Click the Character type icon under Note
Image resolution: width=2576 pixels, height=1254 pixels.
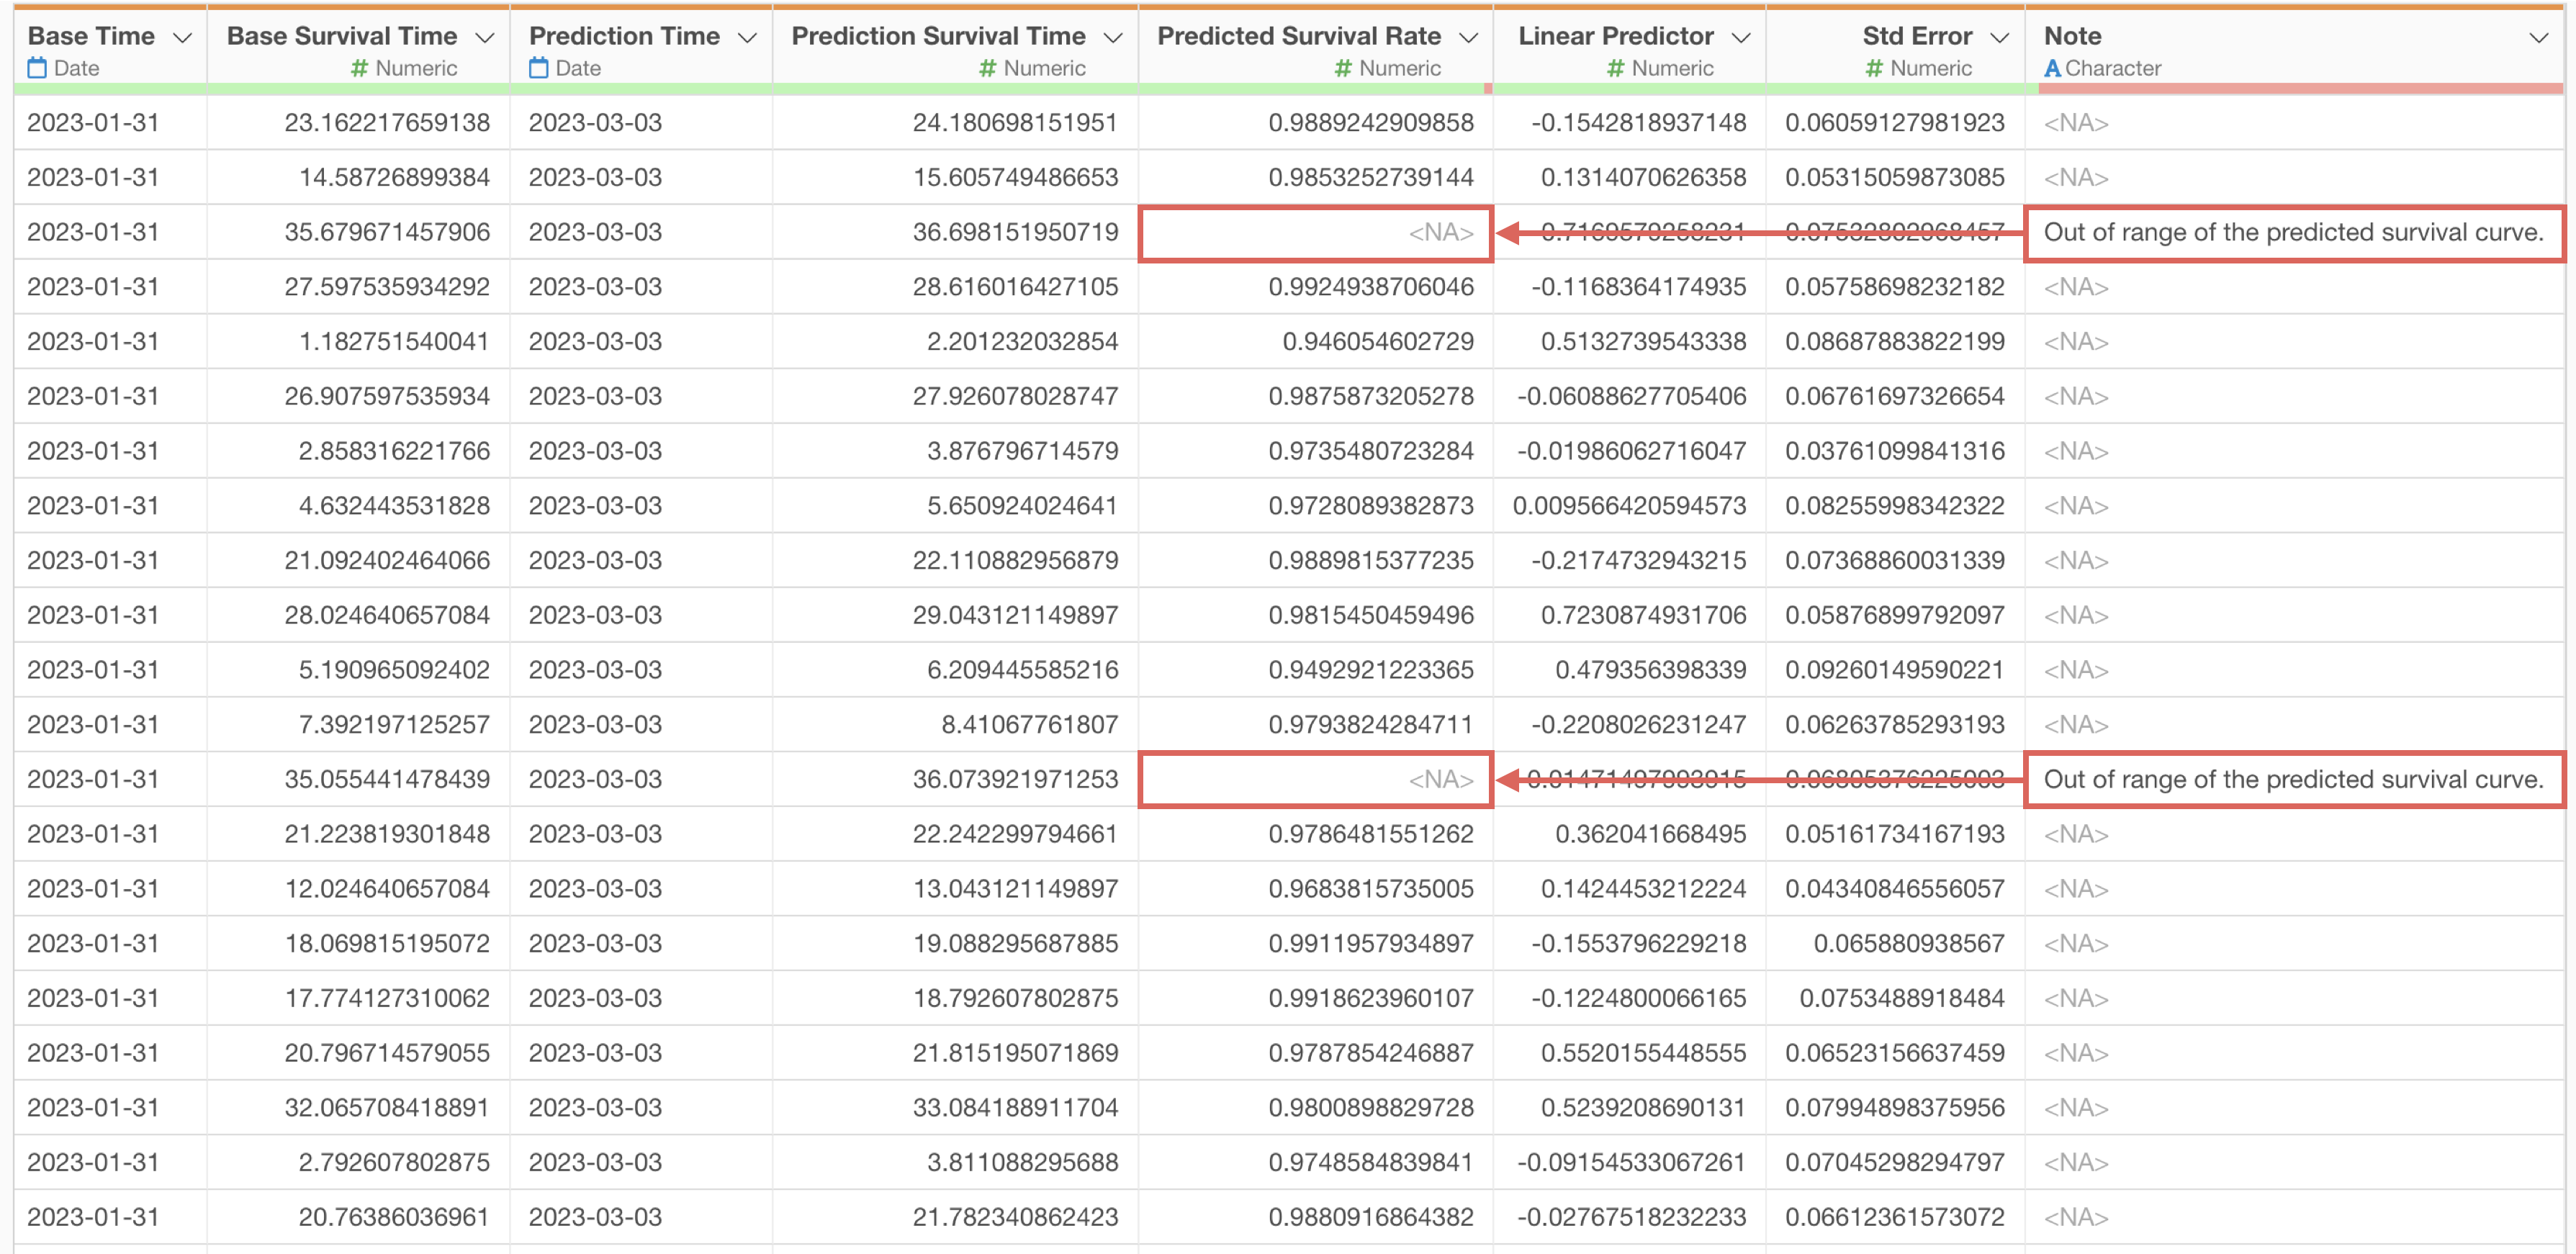(2052, 68)
